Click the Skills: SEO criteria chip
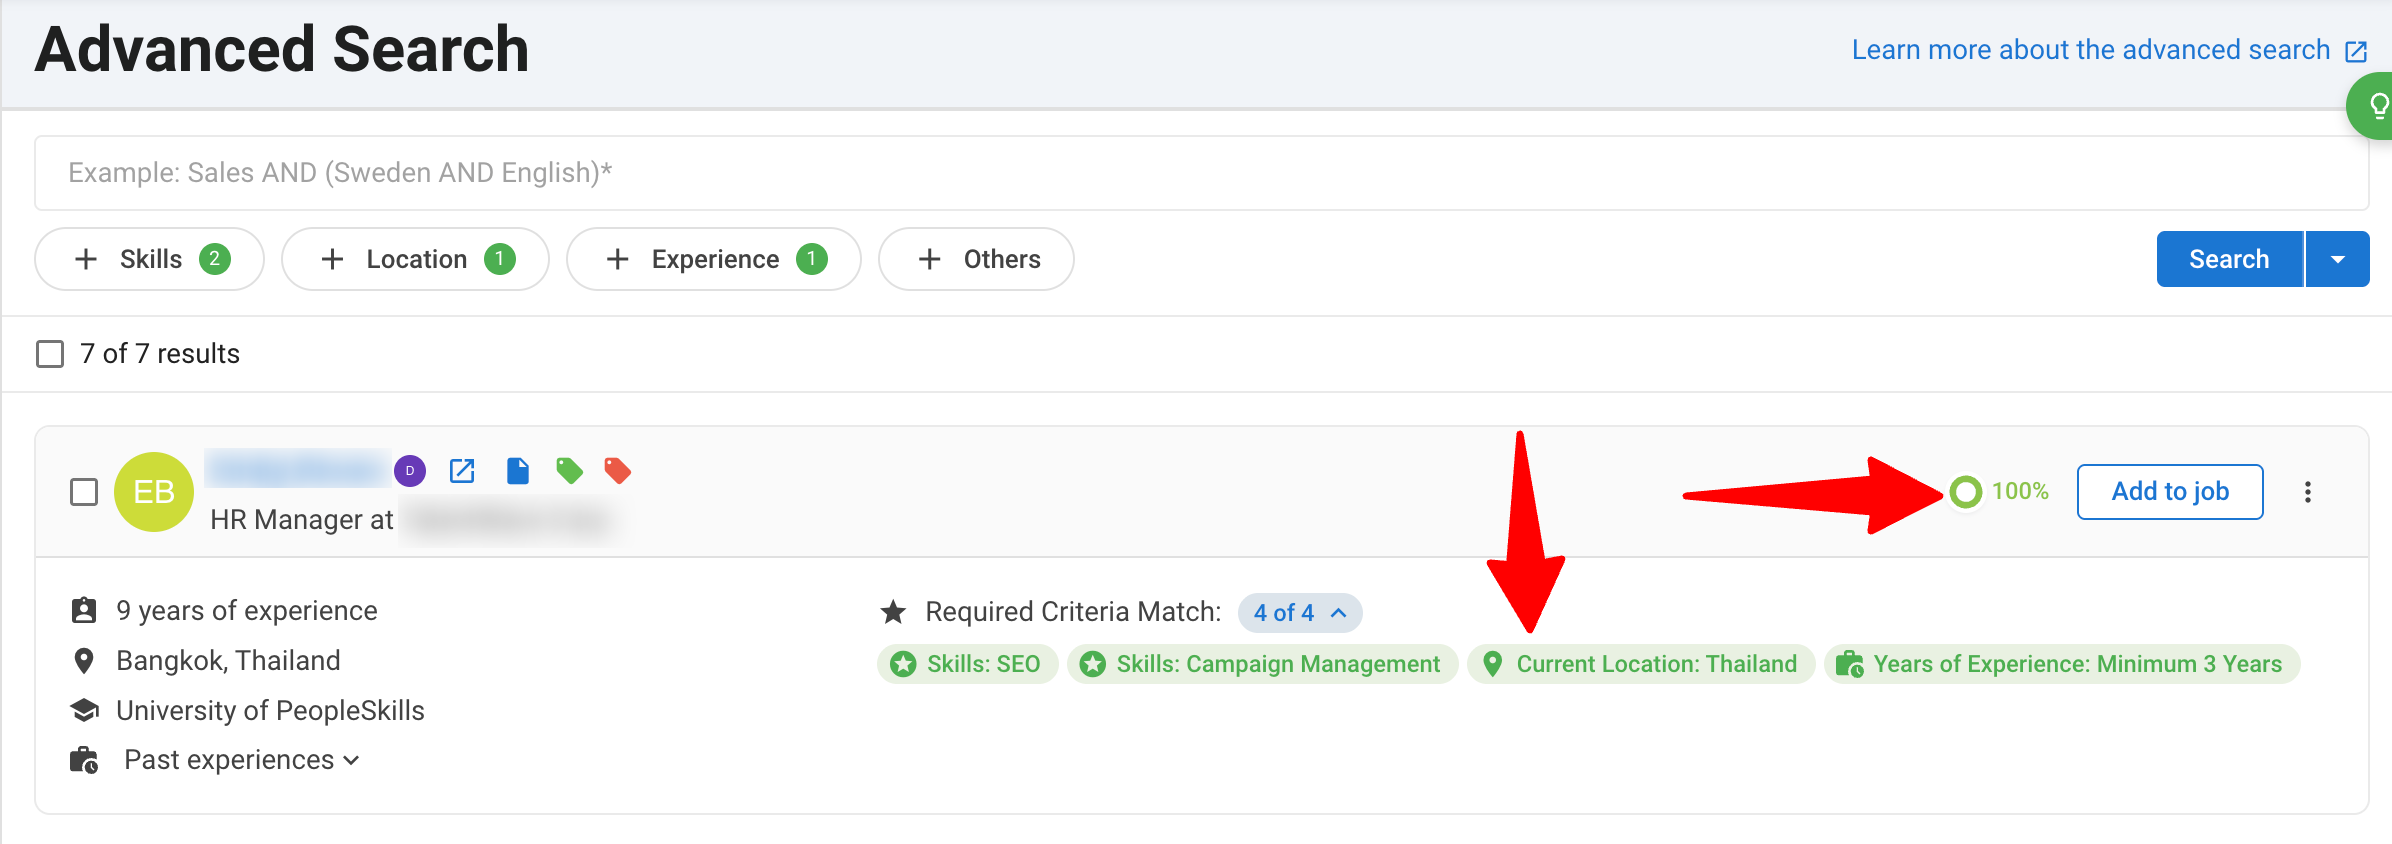 click(x=968, y=664)
